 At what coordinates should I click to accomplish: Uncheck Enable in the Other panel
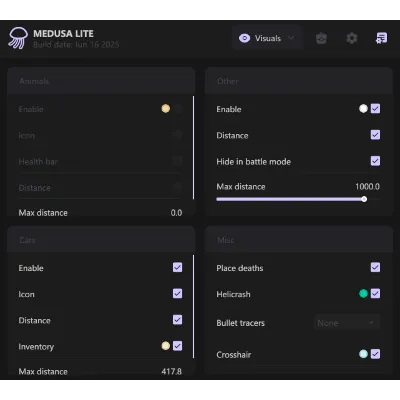[x=375, y=109]
